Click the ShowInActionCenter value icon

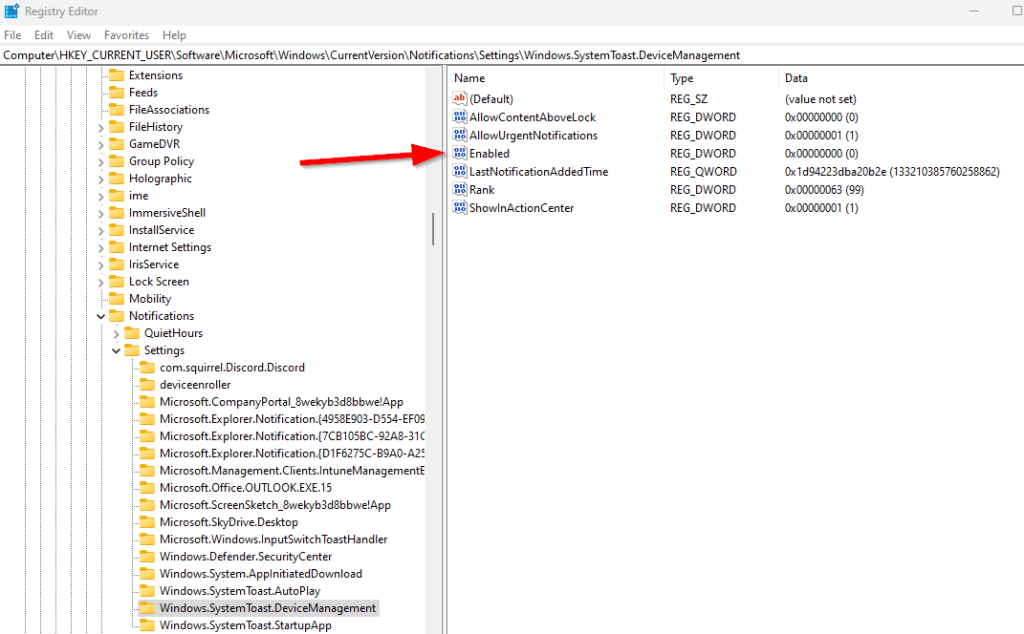click(460, 208)
